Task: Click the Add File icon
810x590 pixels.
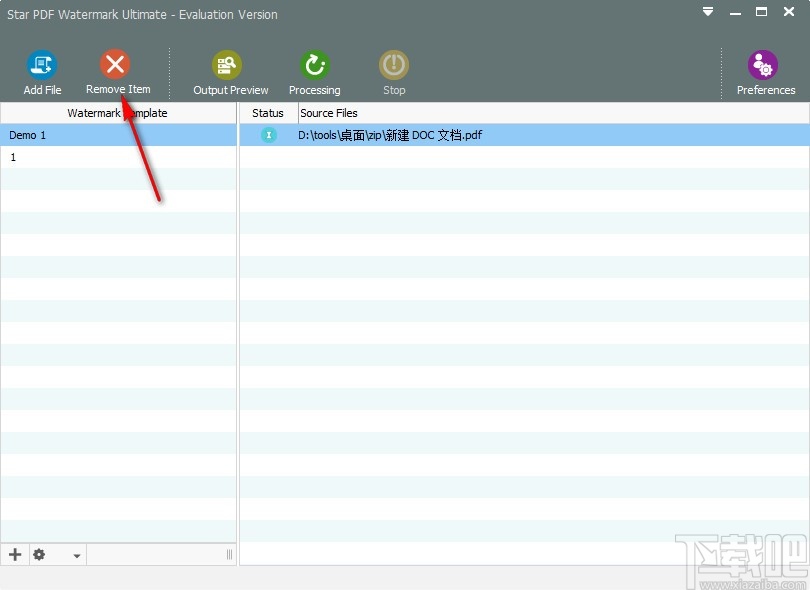Action: [x=42, y=65]
